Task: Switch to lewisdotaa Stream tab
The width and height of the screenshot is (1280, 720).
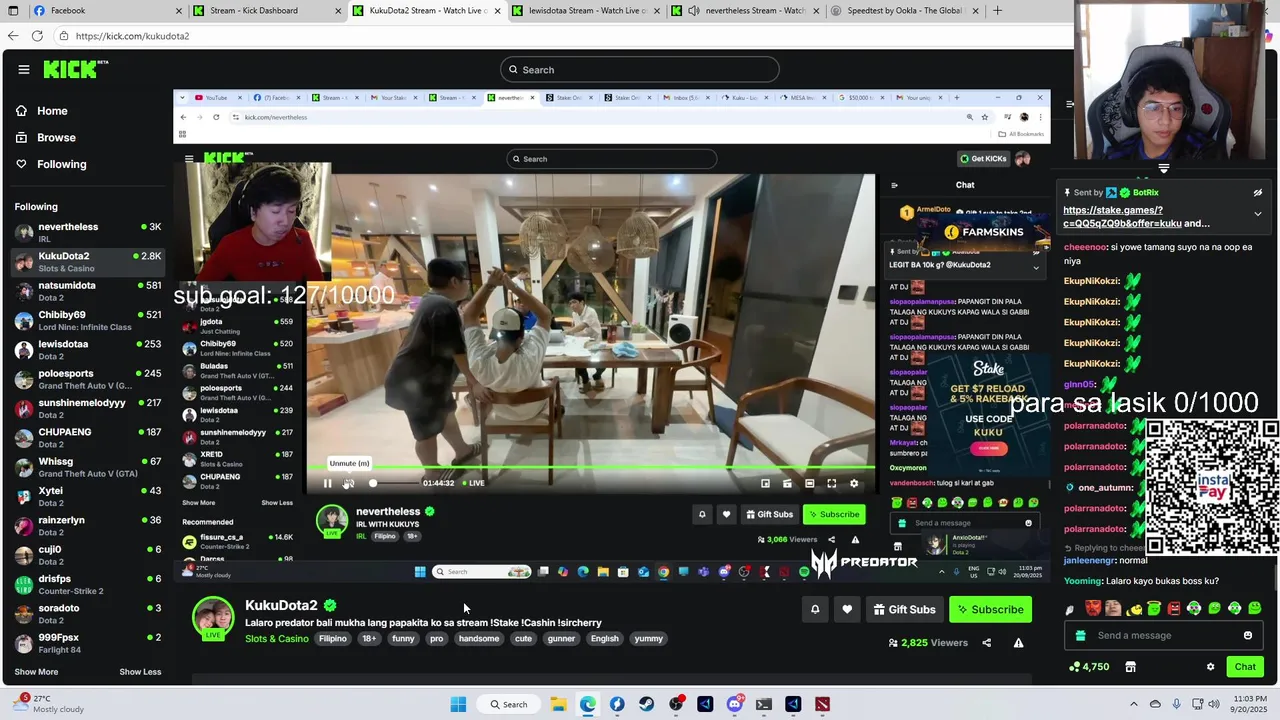Action: [x=586, y=11]
